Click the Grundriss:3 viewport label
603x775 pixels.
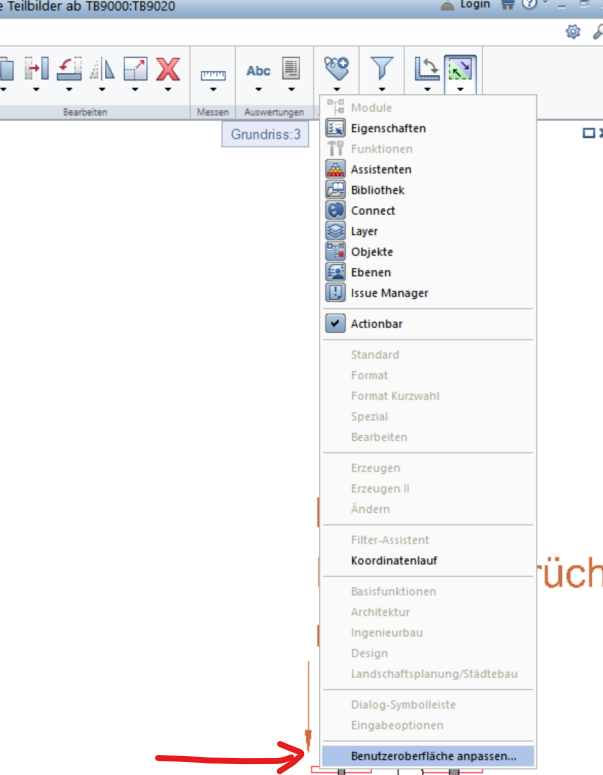click(x=266, y=133)
